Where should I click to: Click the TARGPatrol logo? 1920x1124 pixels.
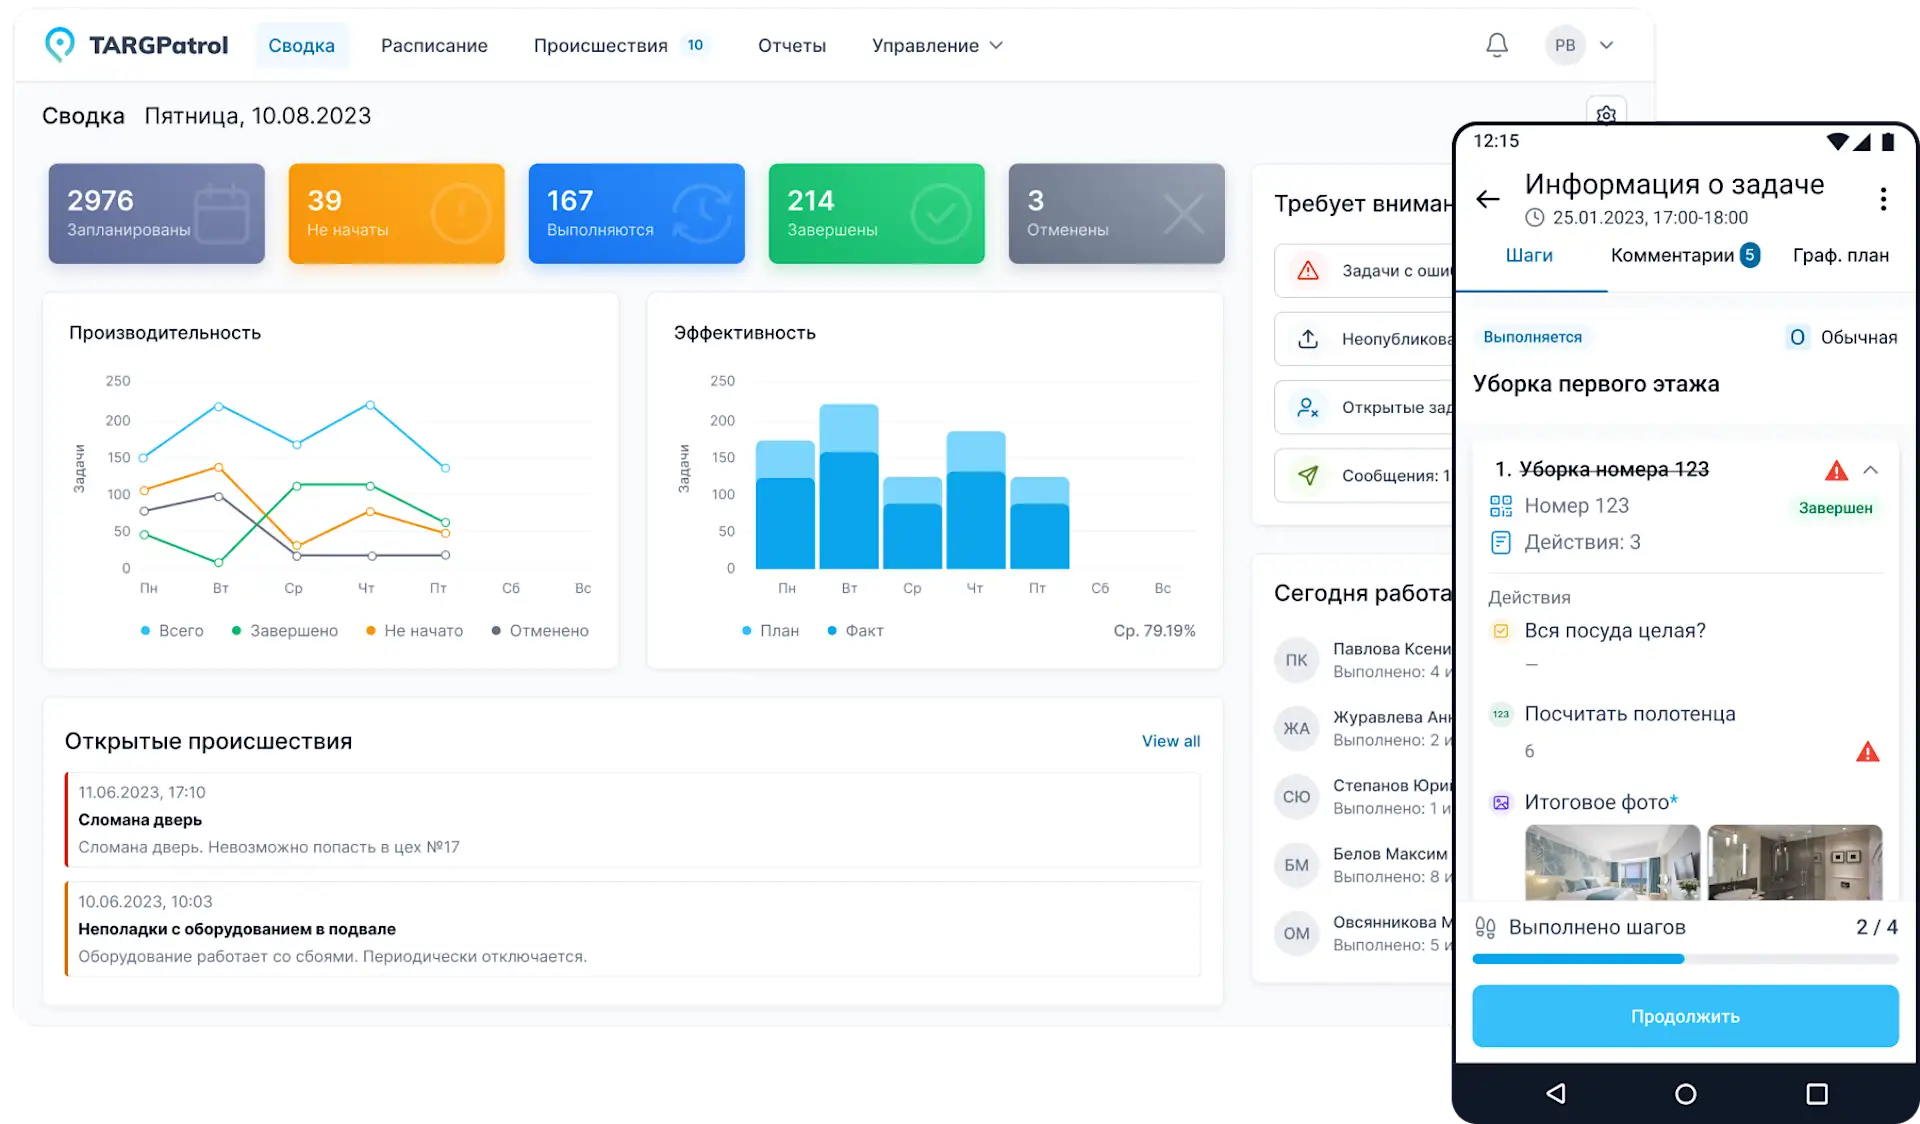tap(137, 45)
